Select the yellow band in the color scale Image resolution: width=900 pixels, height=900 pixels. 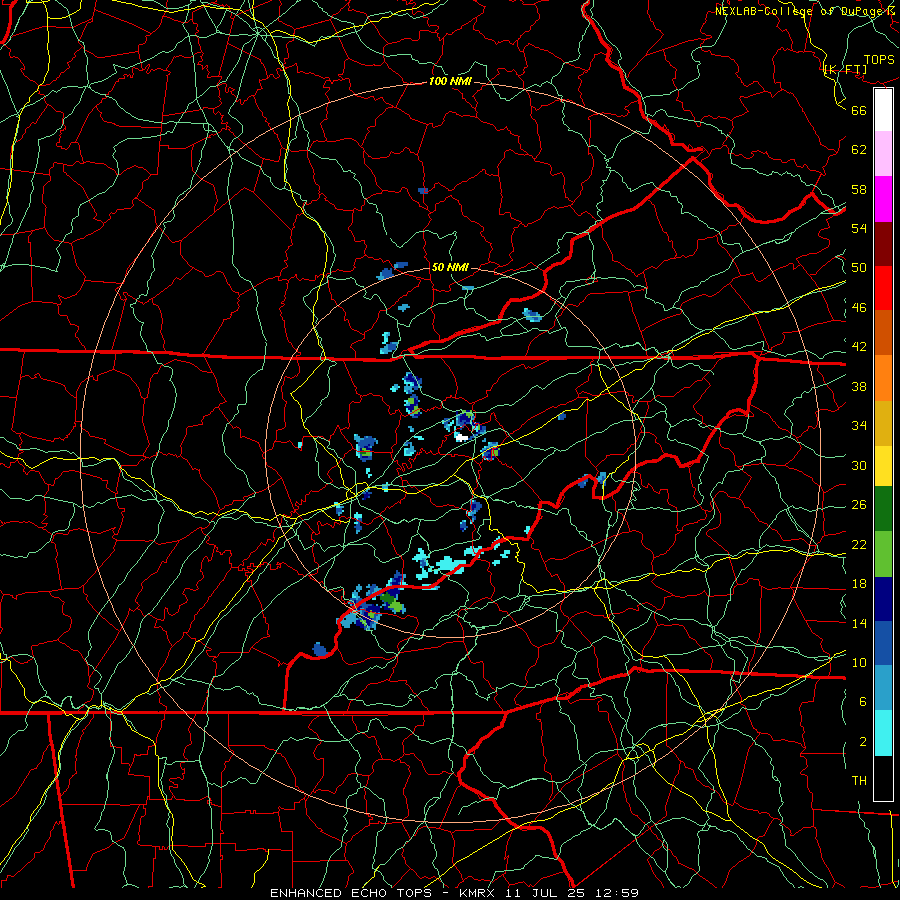click(x=883, y=466)
